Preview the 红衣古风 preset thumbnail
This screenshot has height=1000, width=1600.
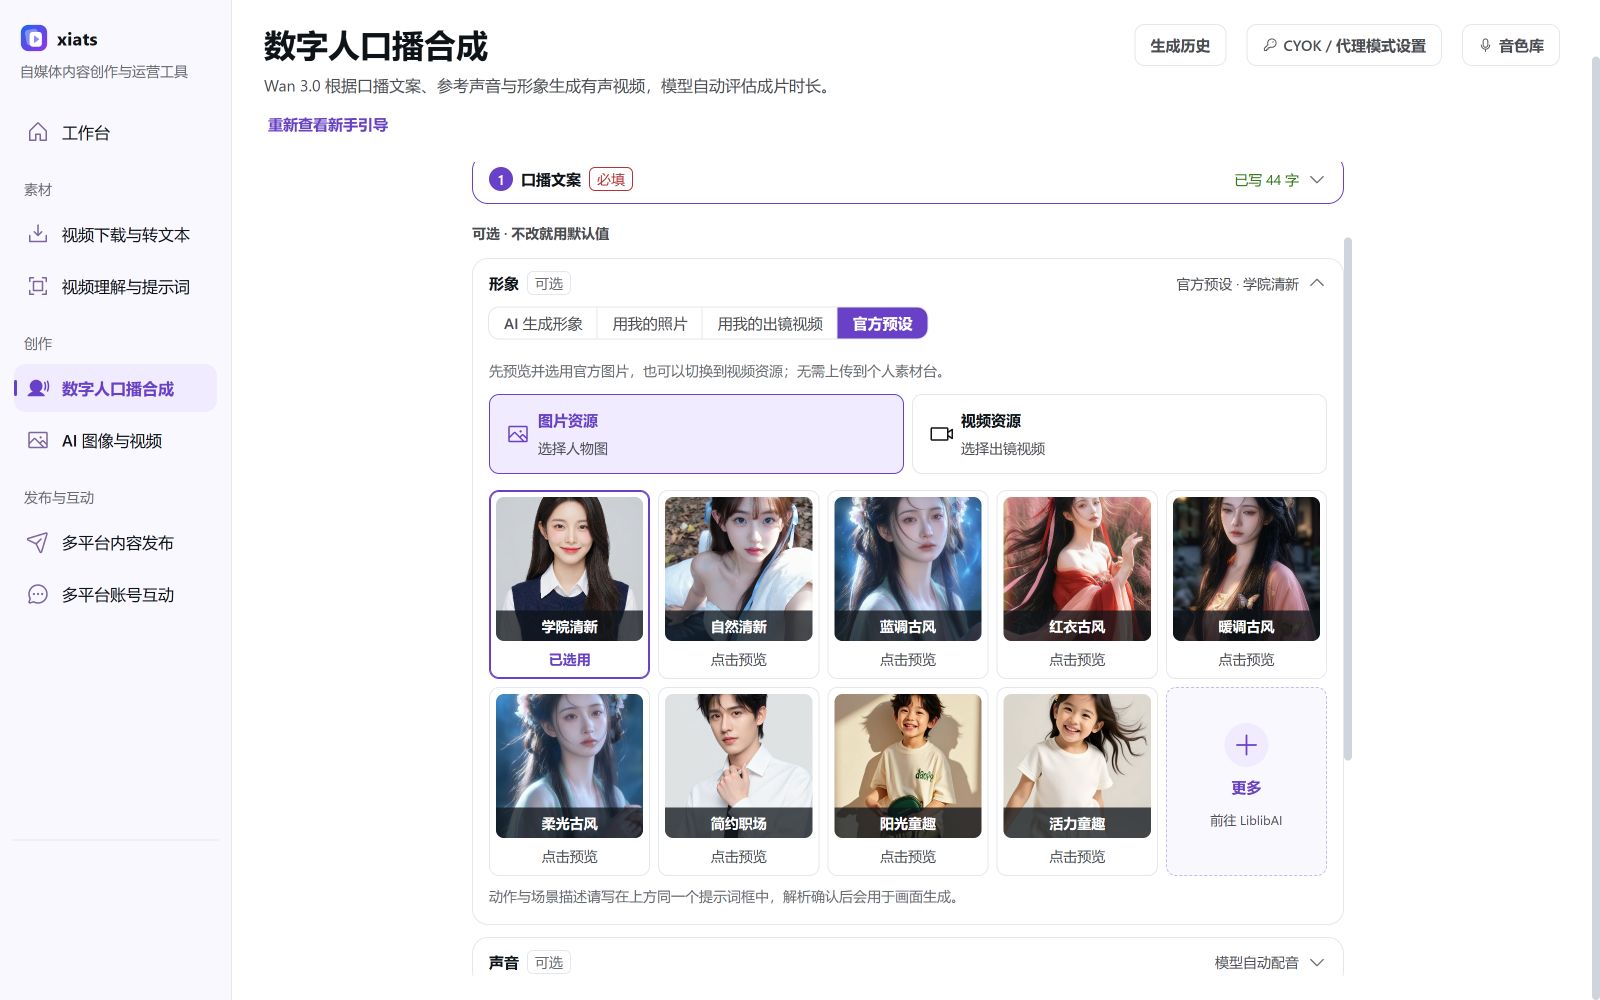[x=1077, y=569]
